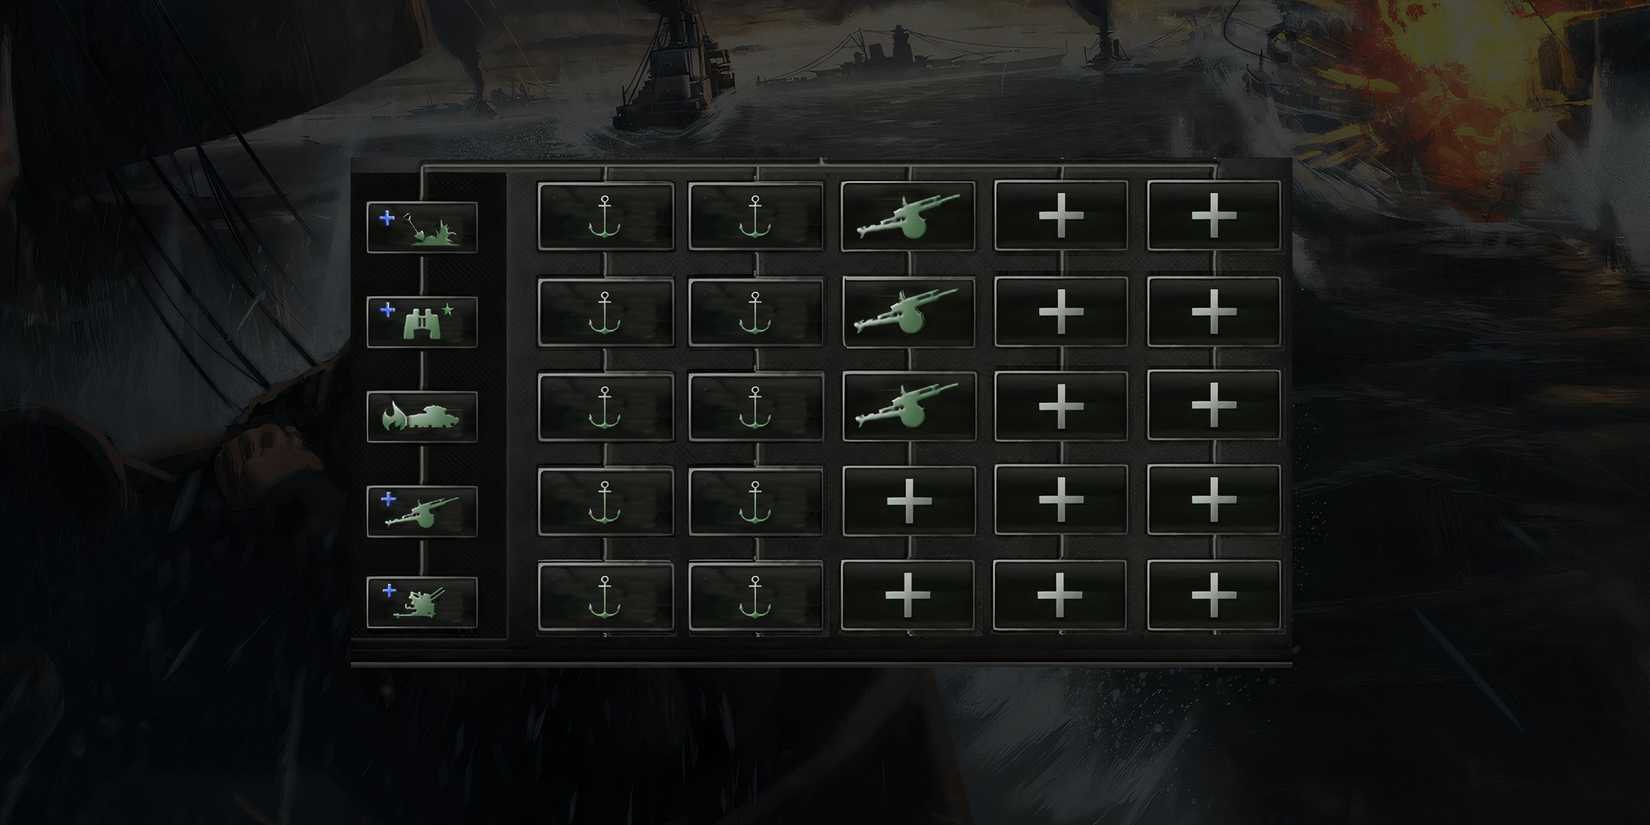Select the engineer shovel support icon

point(422,227)
